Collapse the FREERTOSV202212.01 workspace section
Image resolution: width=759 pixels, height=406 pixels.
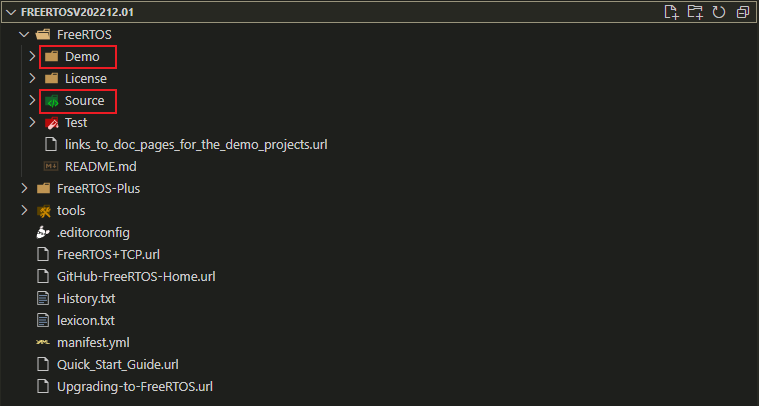coord(10,13)
